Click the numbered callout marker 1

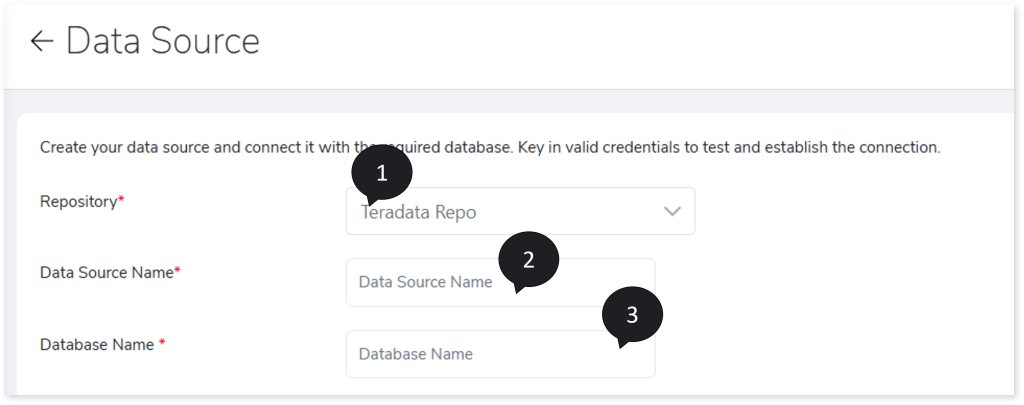click(381, 173)
